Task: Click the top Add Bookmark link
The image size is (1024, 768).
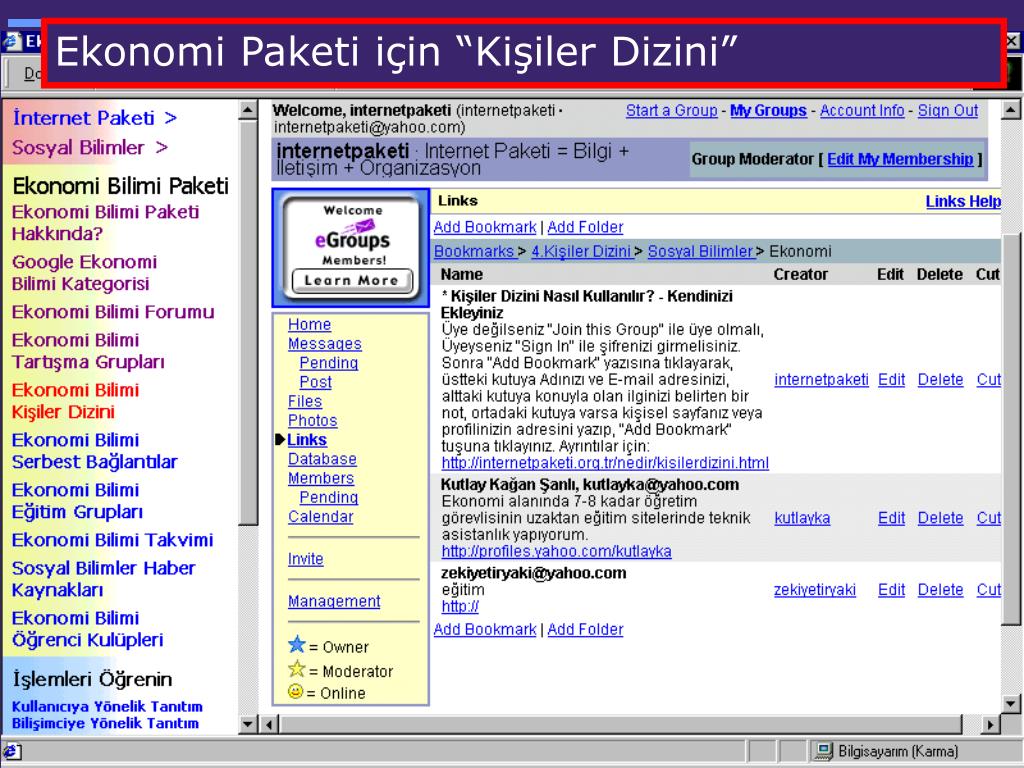Action: pyautogui.click(x=485, y=227)
